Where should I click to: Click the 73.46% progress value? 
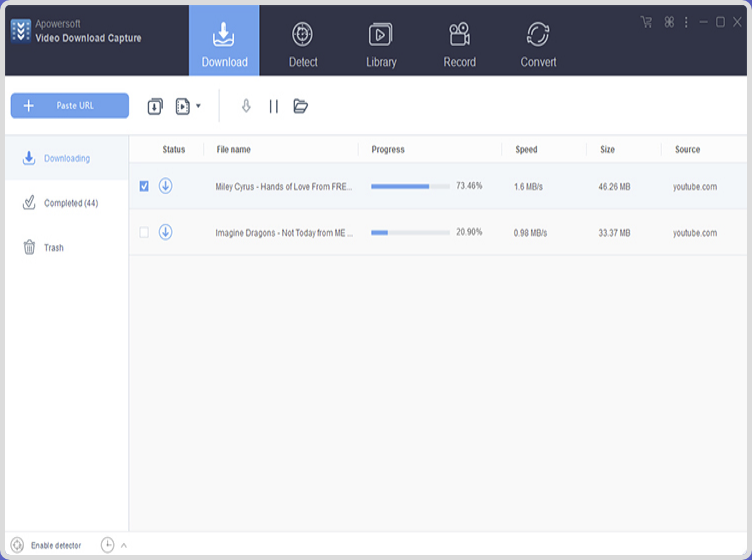469,186
